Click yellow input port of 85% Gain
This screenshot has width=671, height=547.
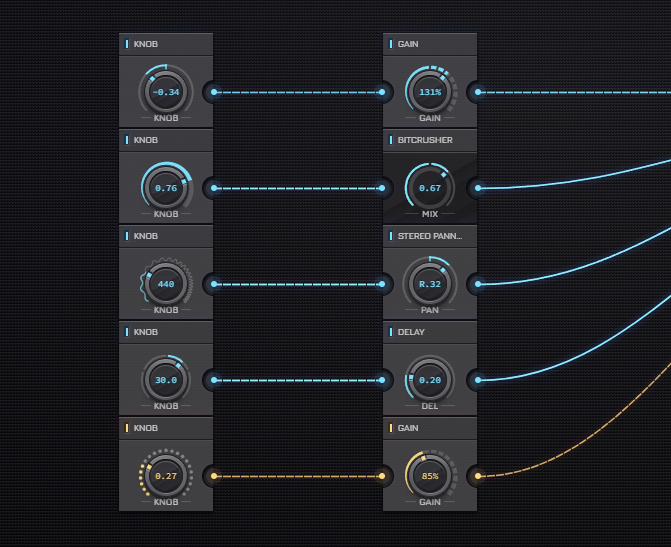pos(382,476)
